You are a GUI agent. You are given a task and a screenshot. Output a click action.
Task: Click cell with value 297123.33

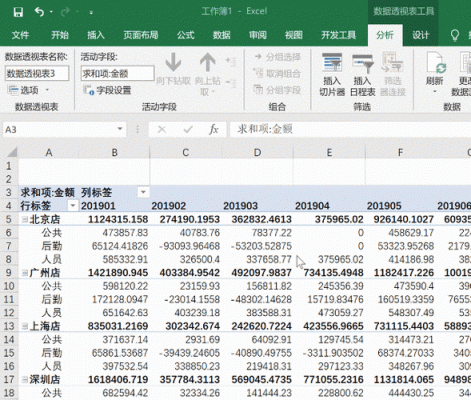(x=329, y=366)
